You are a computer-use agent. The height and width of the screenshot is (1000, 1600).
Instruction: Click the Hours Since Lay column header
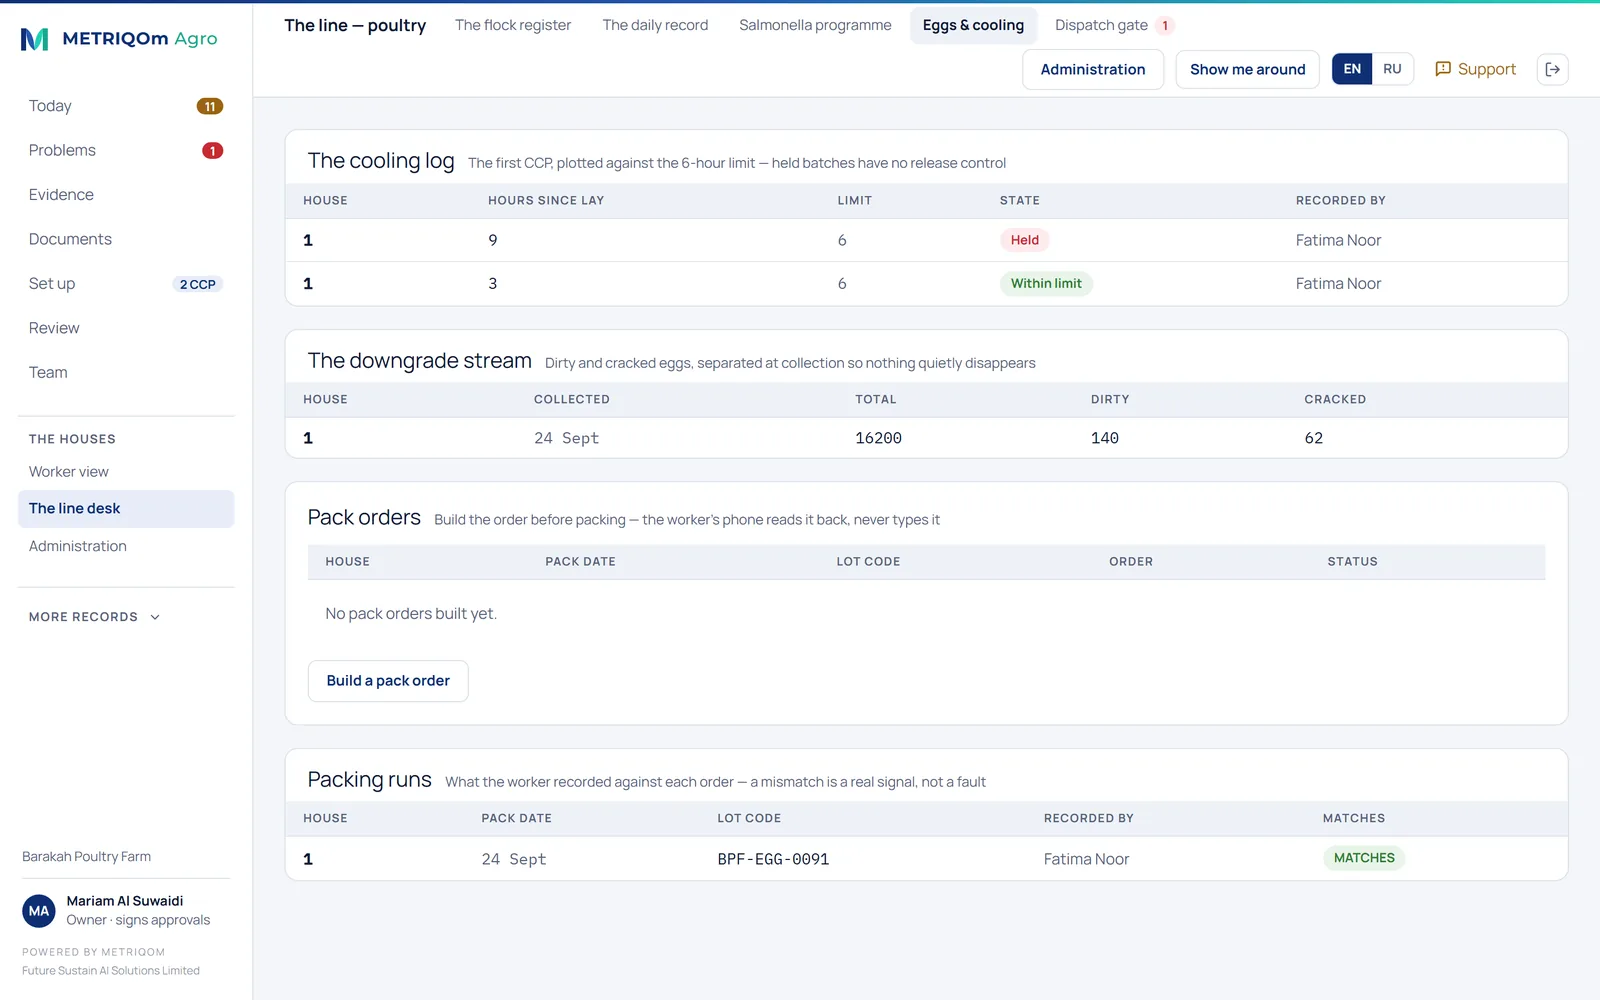[x=546, y=201]
